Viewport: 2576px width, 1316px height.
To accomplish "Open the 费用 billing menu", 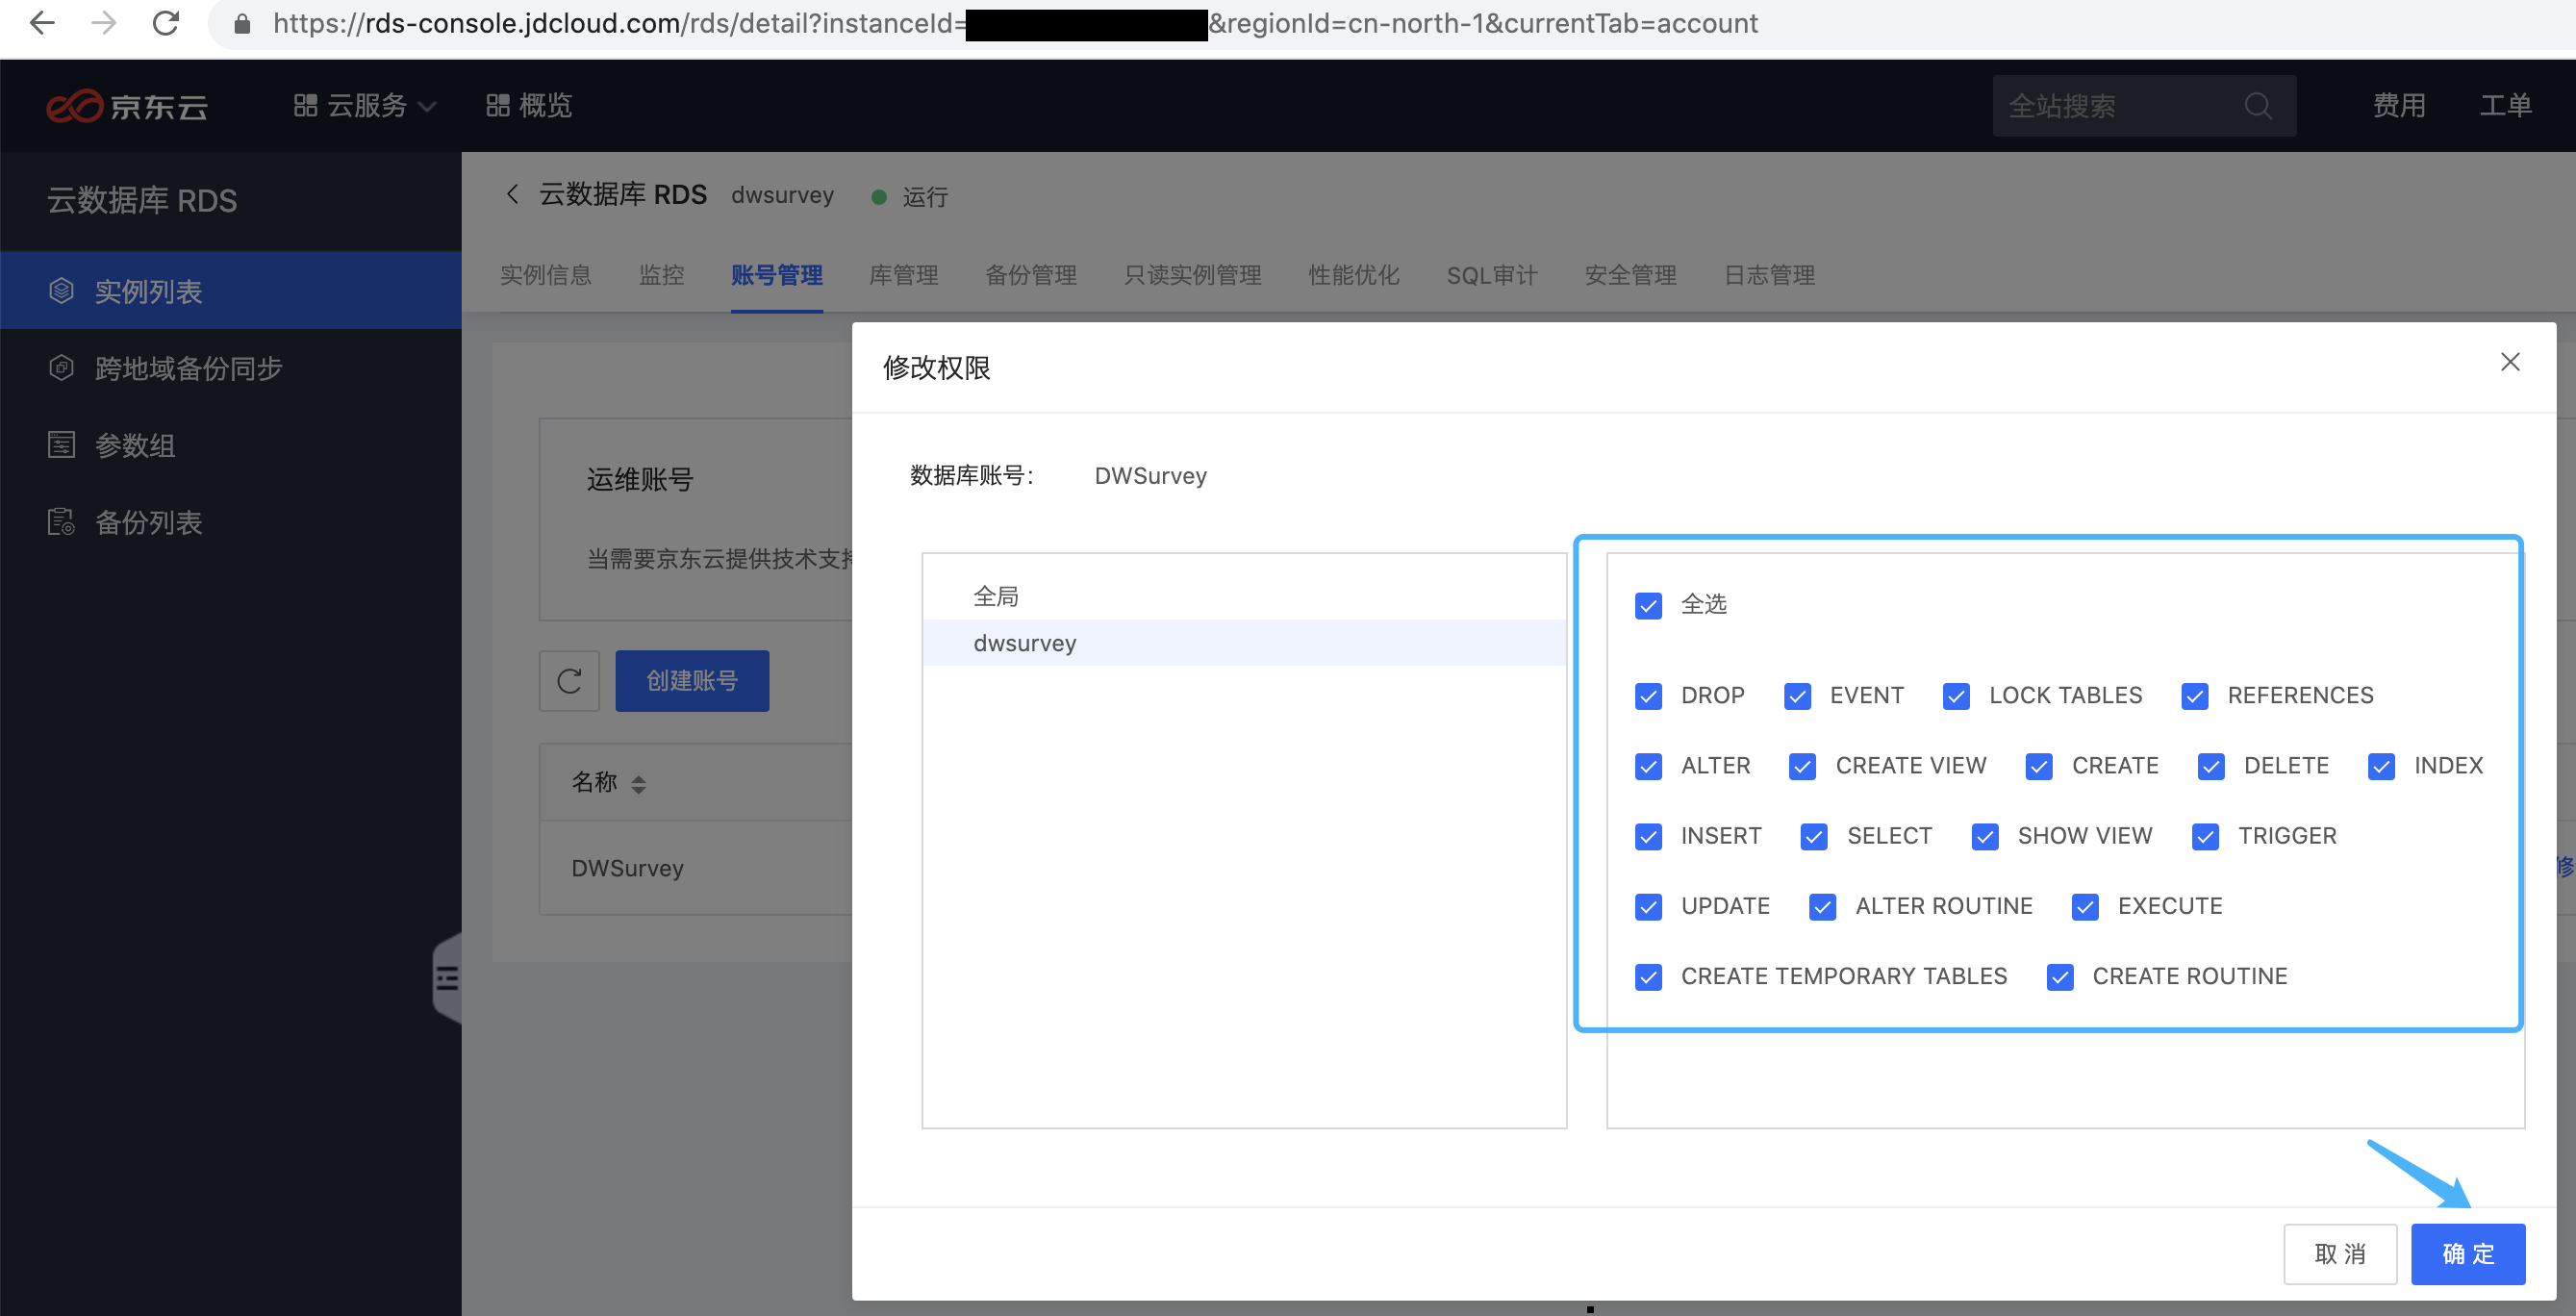I will coord(2399,105).
